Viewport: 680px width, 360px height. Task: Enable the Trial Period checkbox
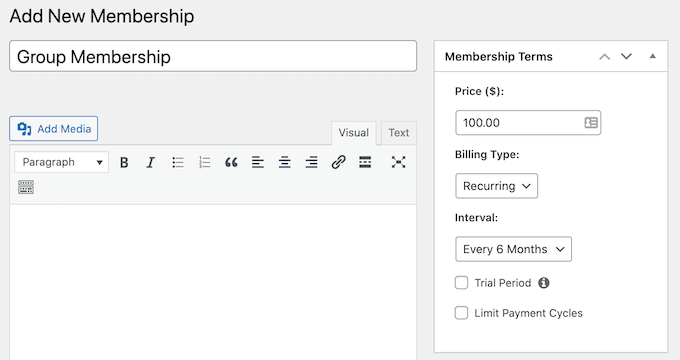[461, 283]
